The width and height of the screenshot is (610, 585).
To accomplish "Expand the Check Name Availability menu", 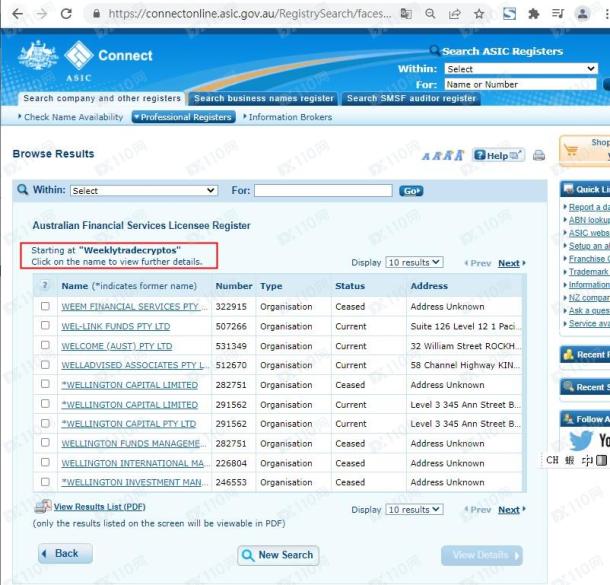I will coord(70,117).
